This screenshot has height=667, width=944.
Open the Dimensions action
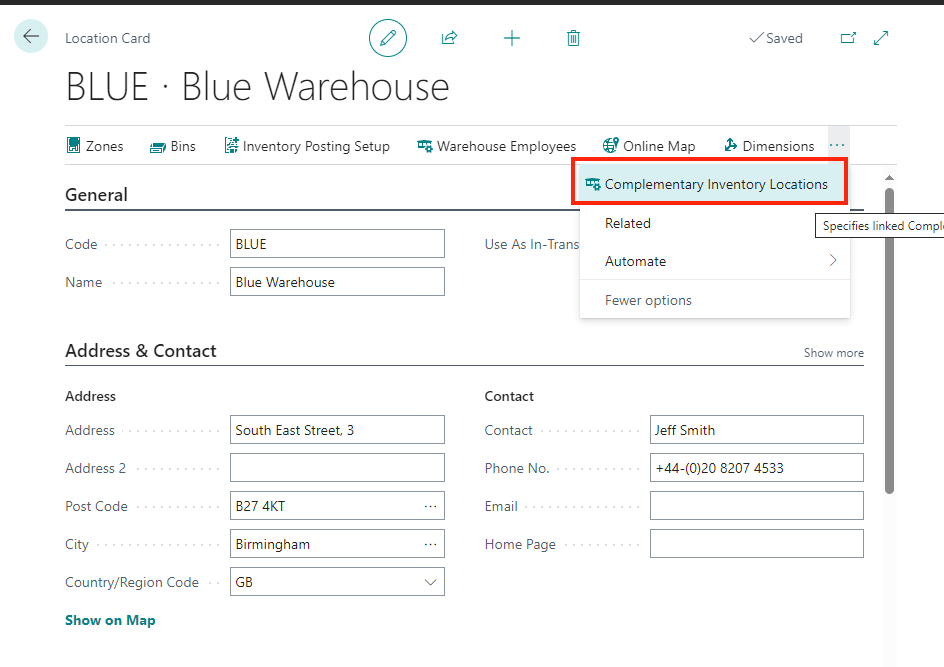click(x=768, y=146)
